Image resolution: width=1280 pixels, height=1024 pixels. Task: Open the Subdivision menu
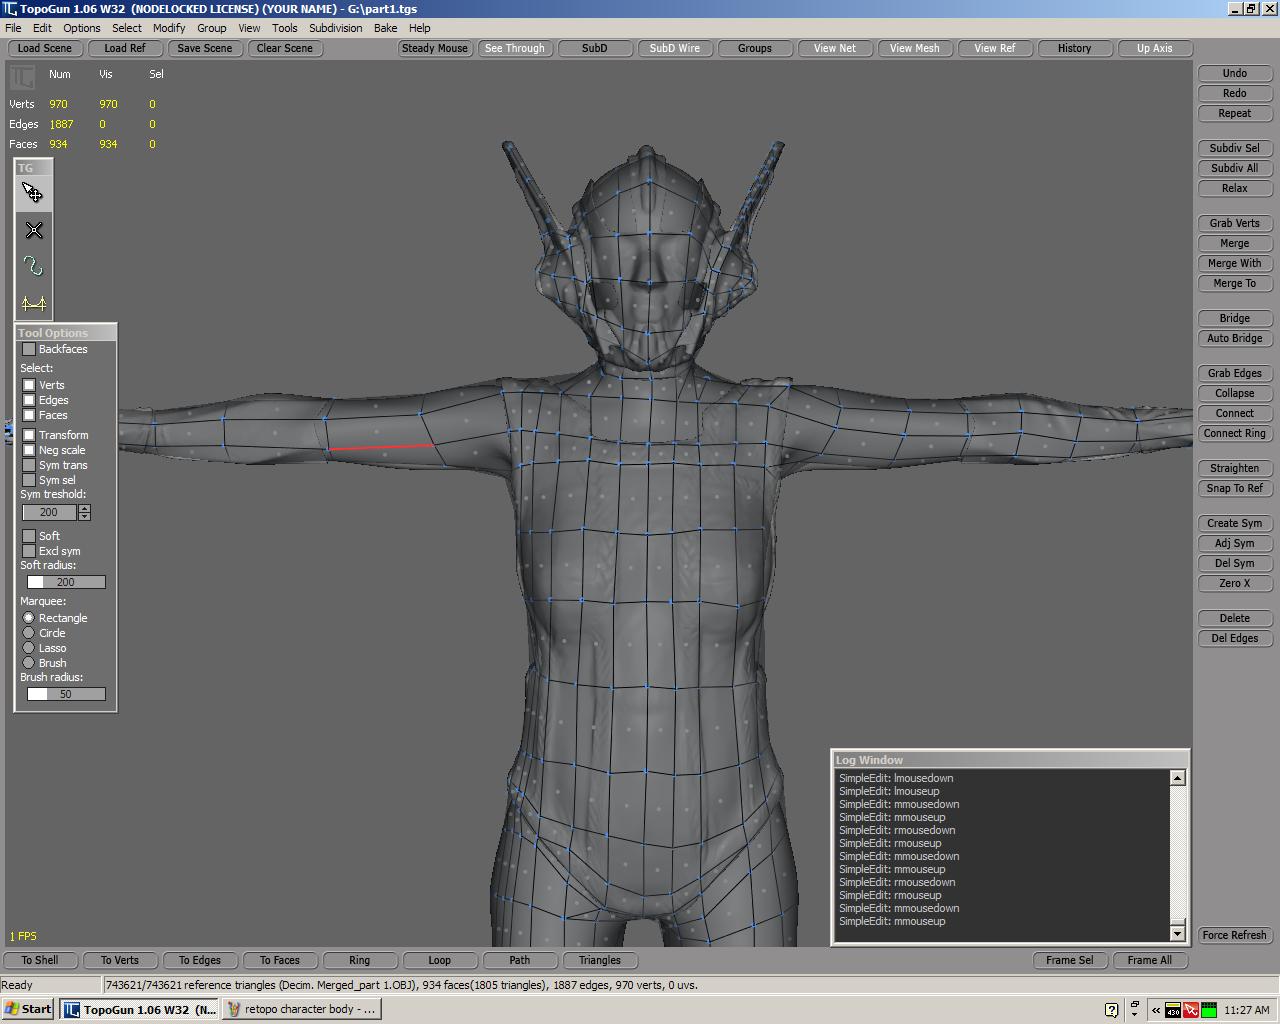[x=335, y=28]
